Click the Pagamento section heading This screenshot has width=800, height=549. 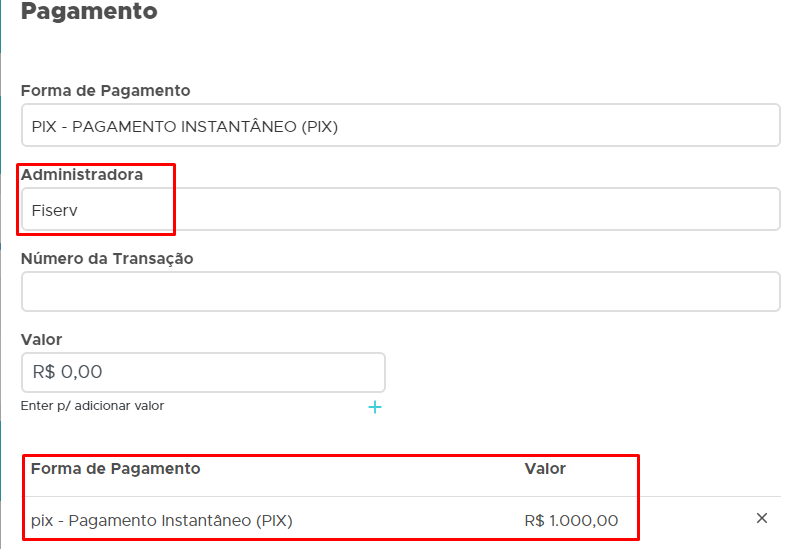[x=89, y=12]
